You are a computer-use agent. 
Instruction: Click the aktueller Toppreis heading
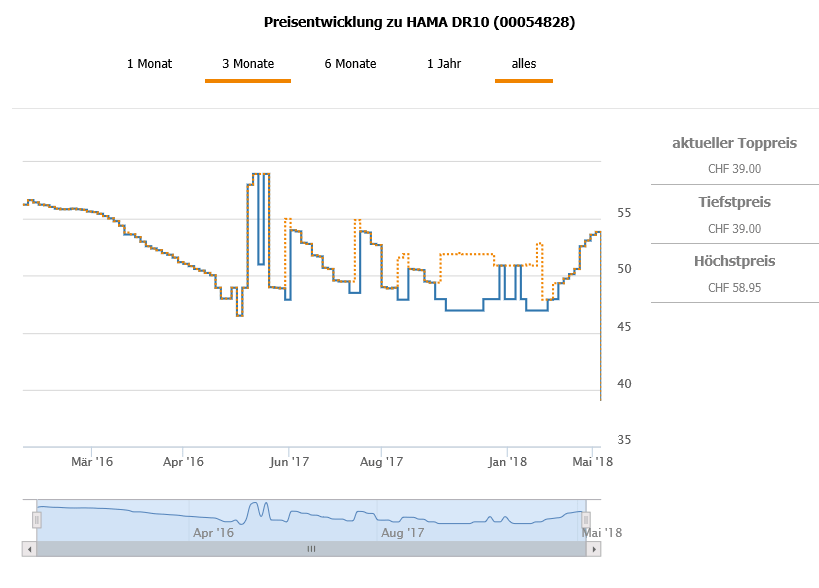[x=734, y=144]
